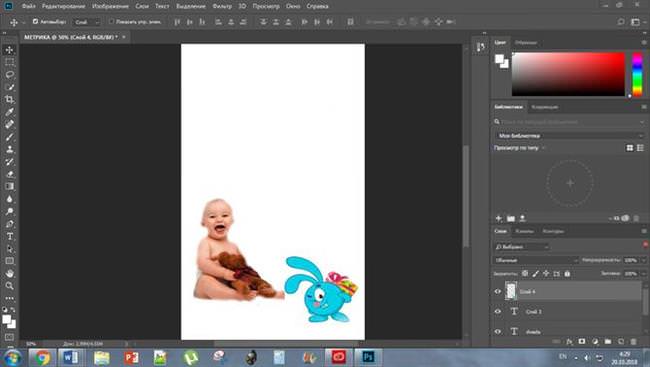
Task: Open the opacity value dropdown arrow
Action: click(x=644, y=260)
